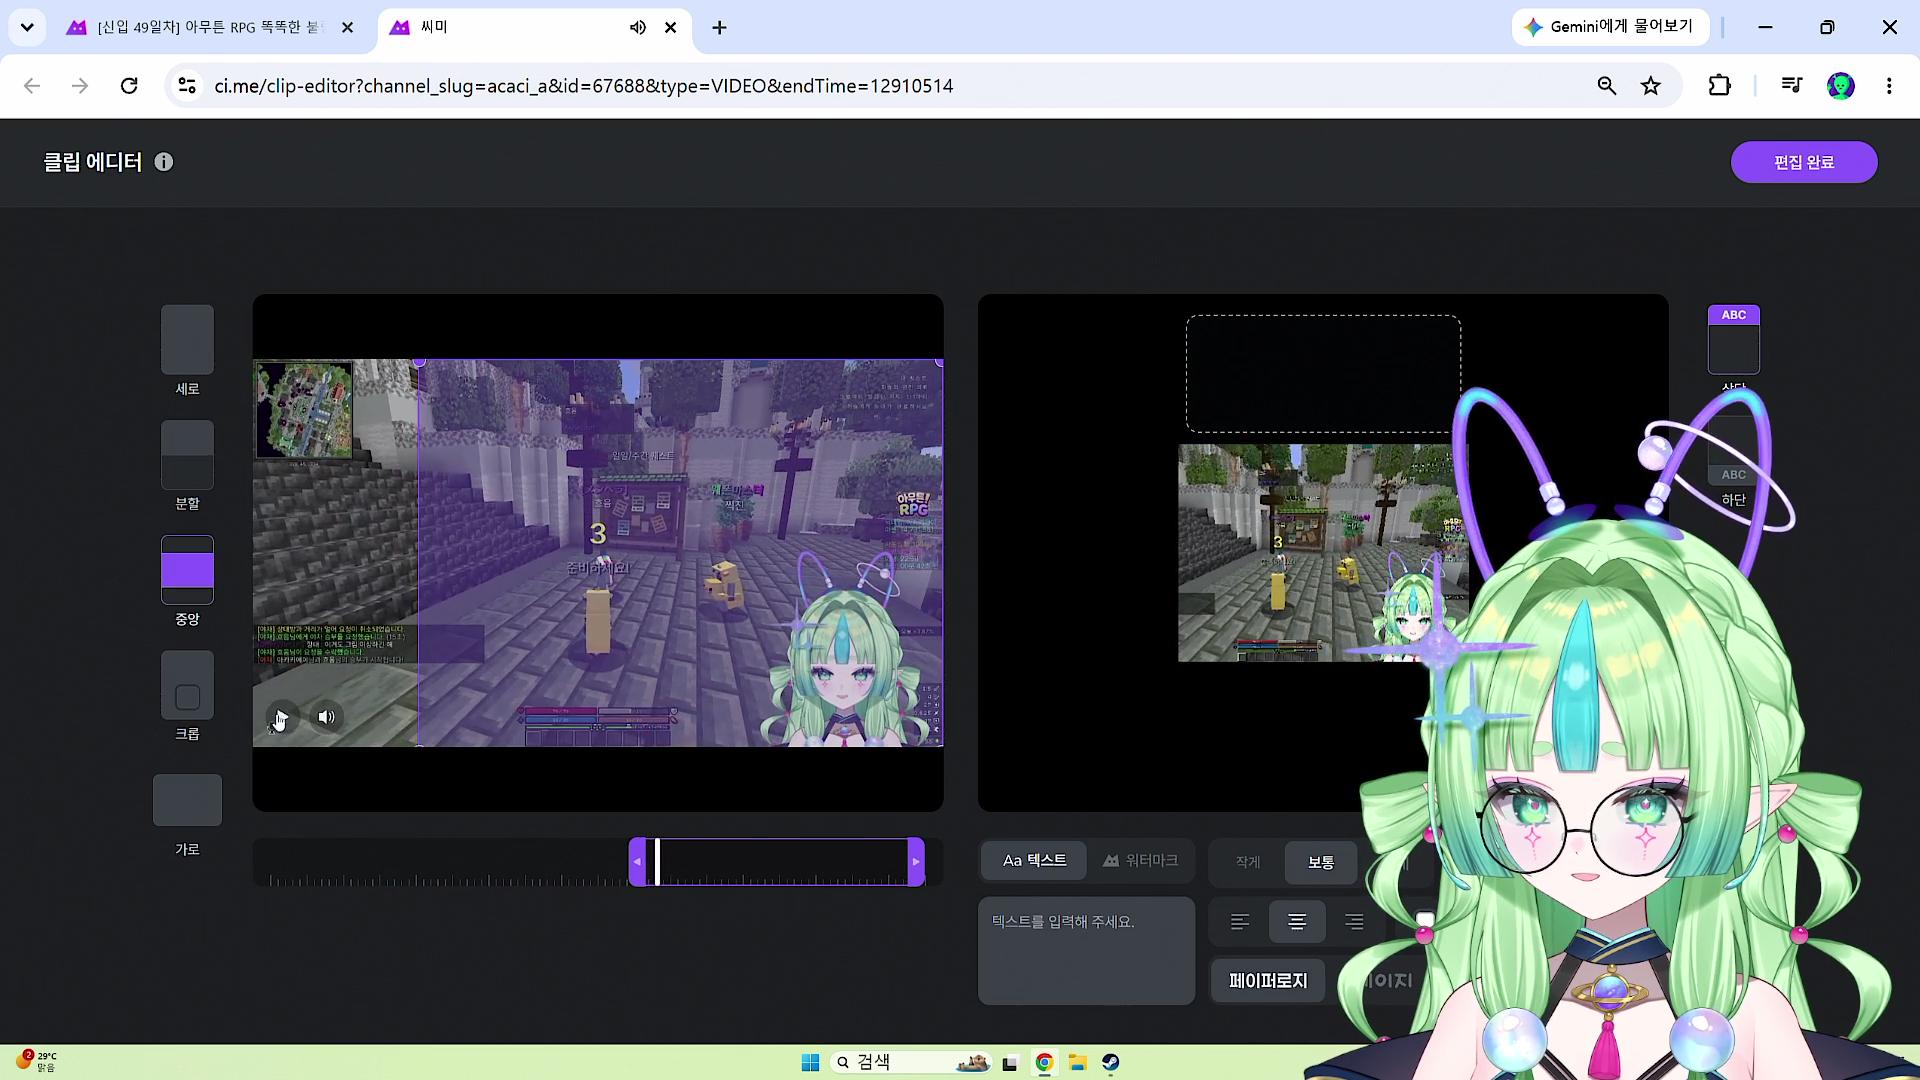Viewport: 1920px width, 1080px height.
Task: Select the 가로 horizontal layout icon
Action: click(x=187, y=800)
